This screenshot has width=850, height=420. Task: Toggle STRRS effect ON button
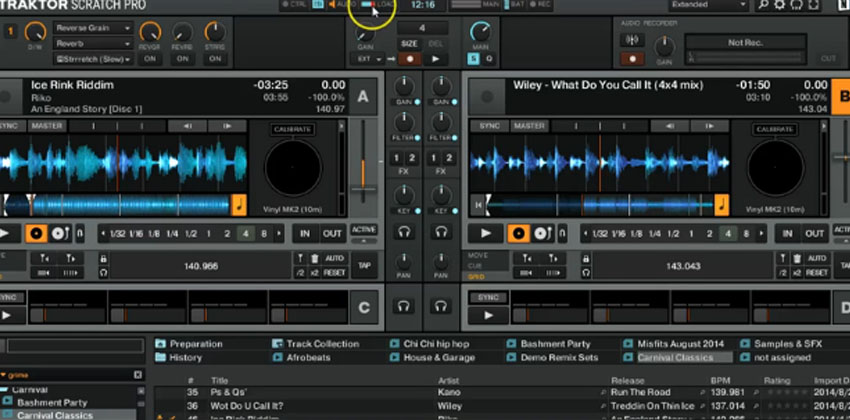pyautogui.click(x=215, y=59)
